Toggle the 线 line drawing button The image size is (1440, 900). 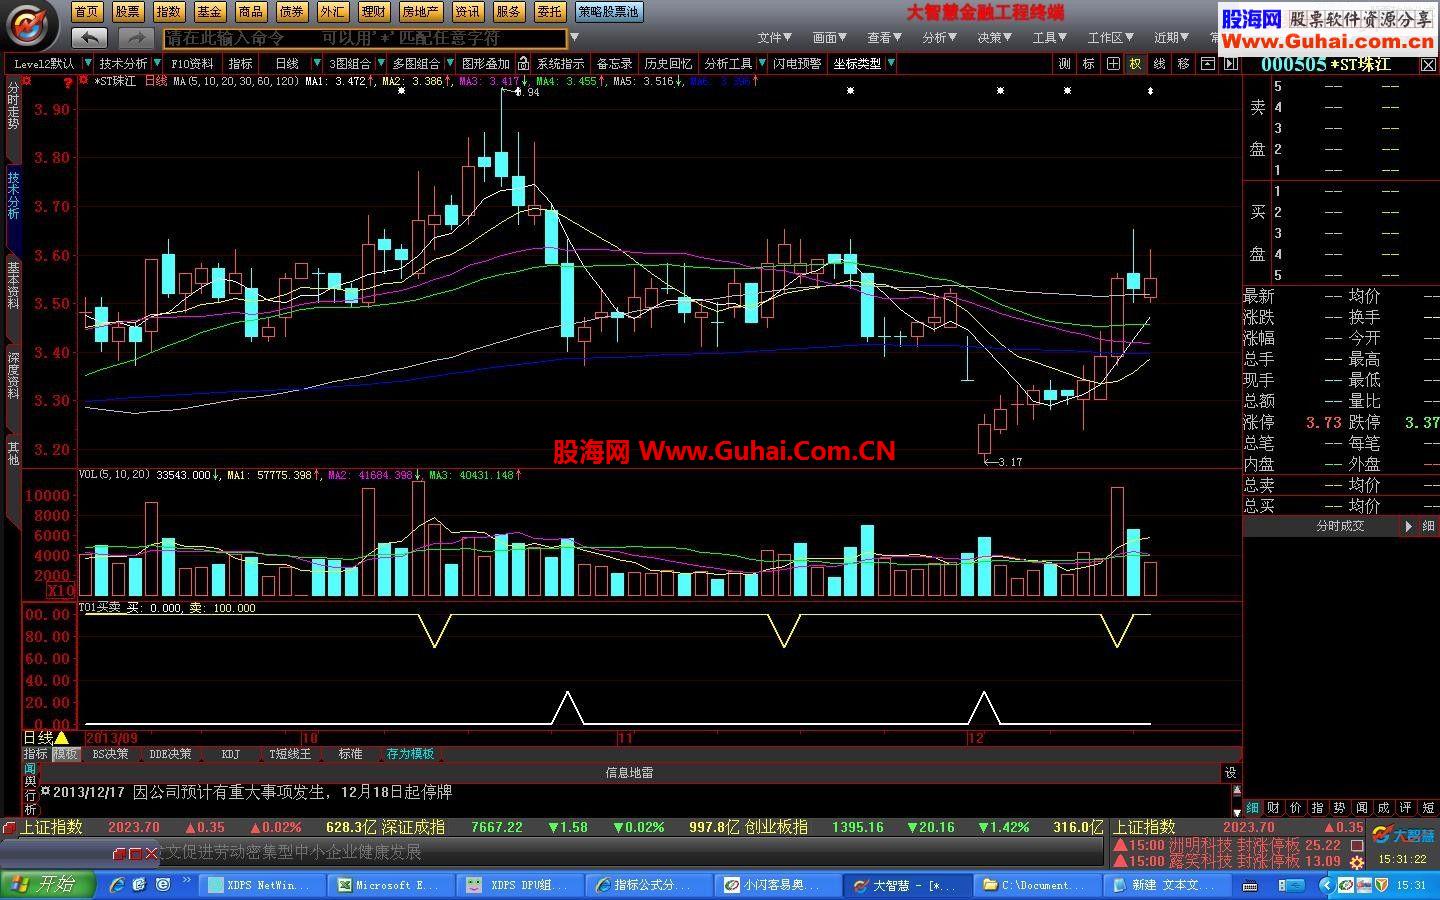[x=1159, y=63]
